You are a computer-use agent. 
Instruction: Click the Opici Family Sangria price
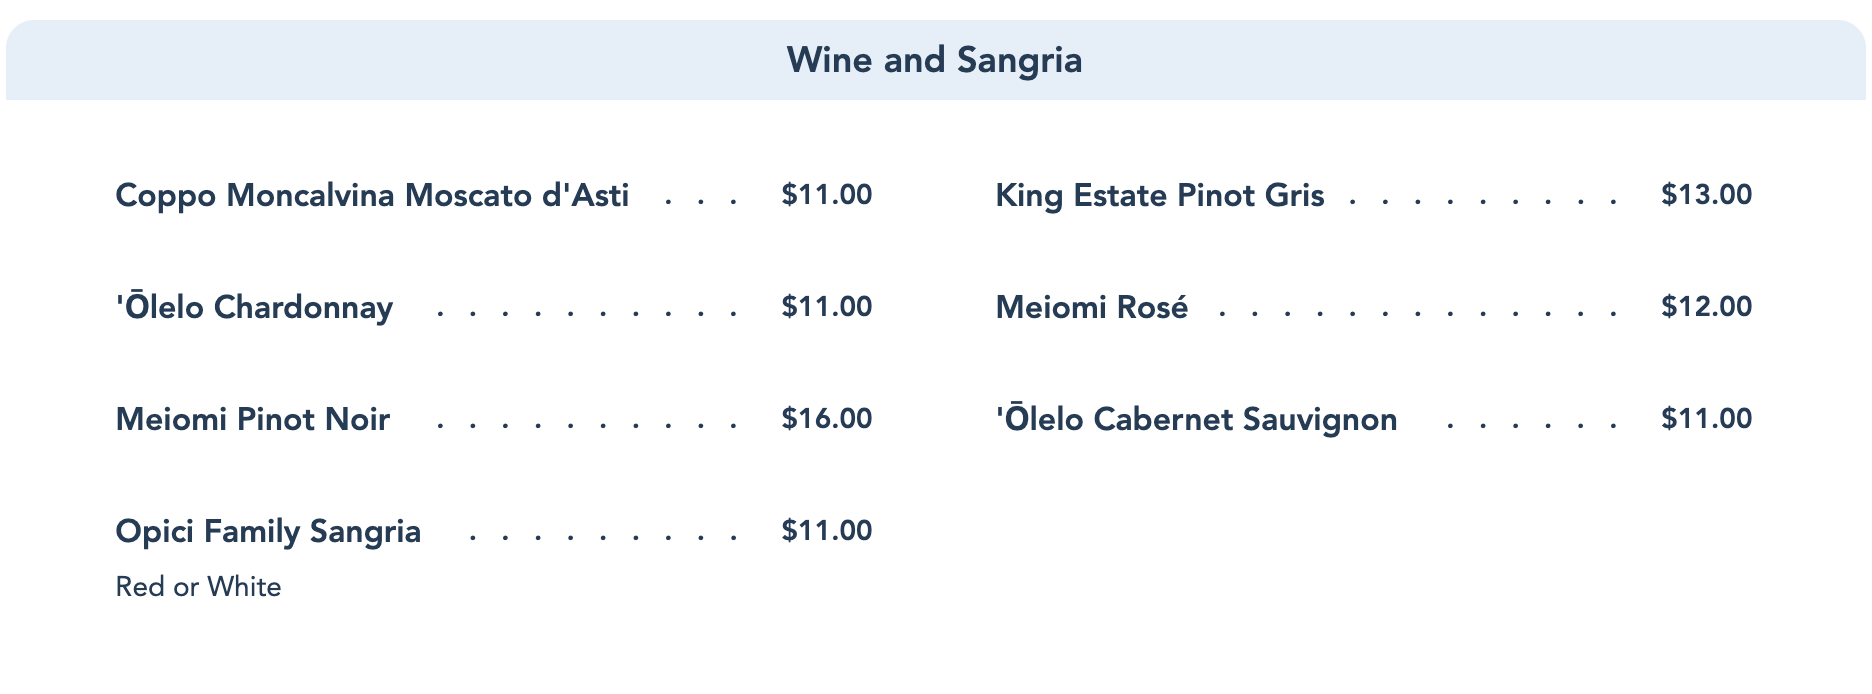[x=826, y=531]
